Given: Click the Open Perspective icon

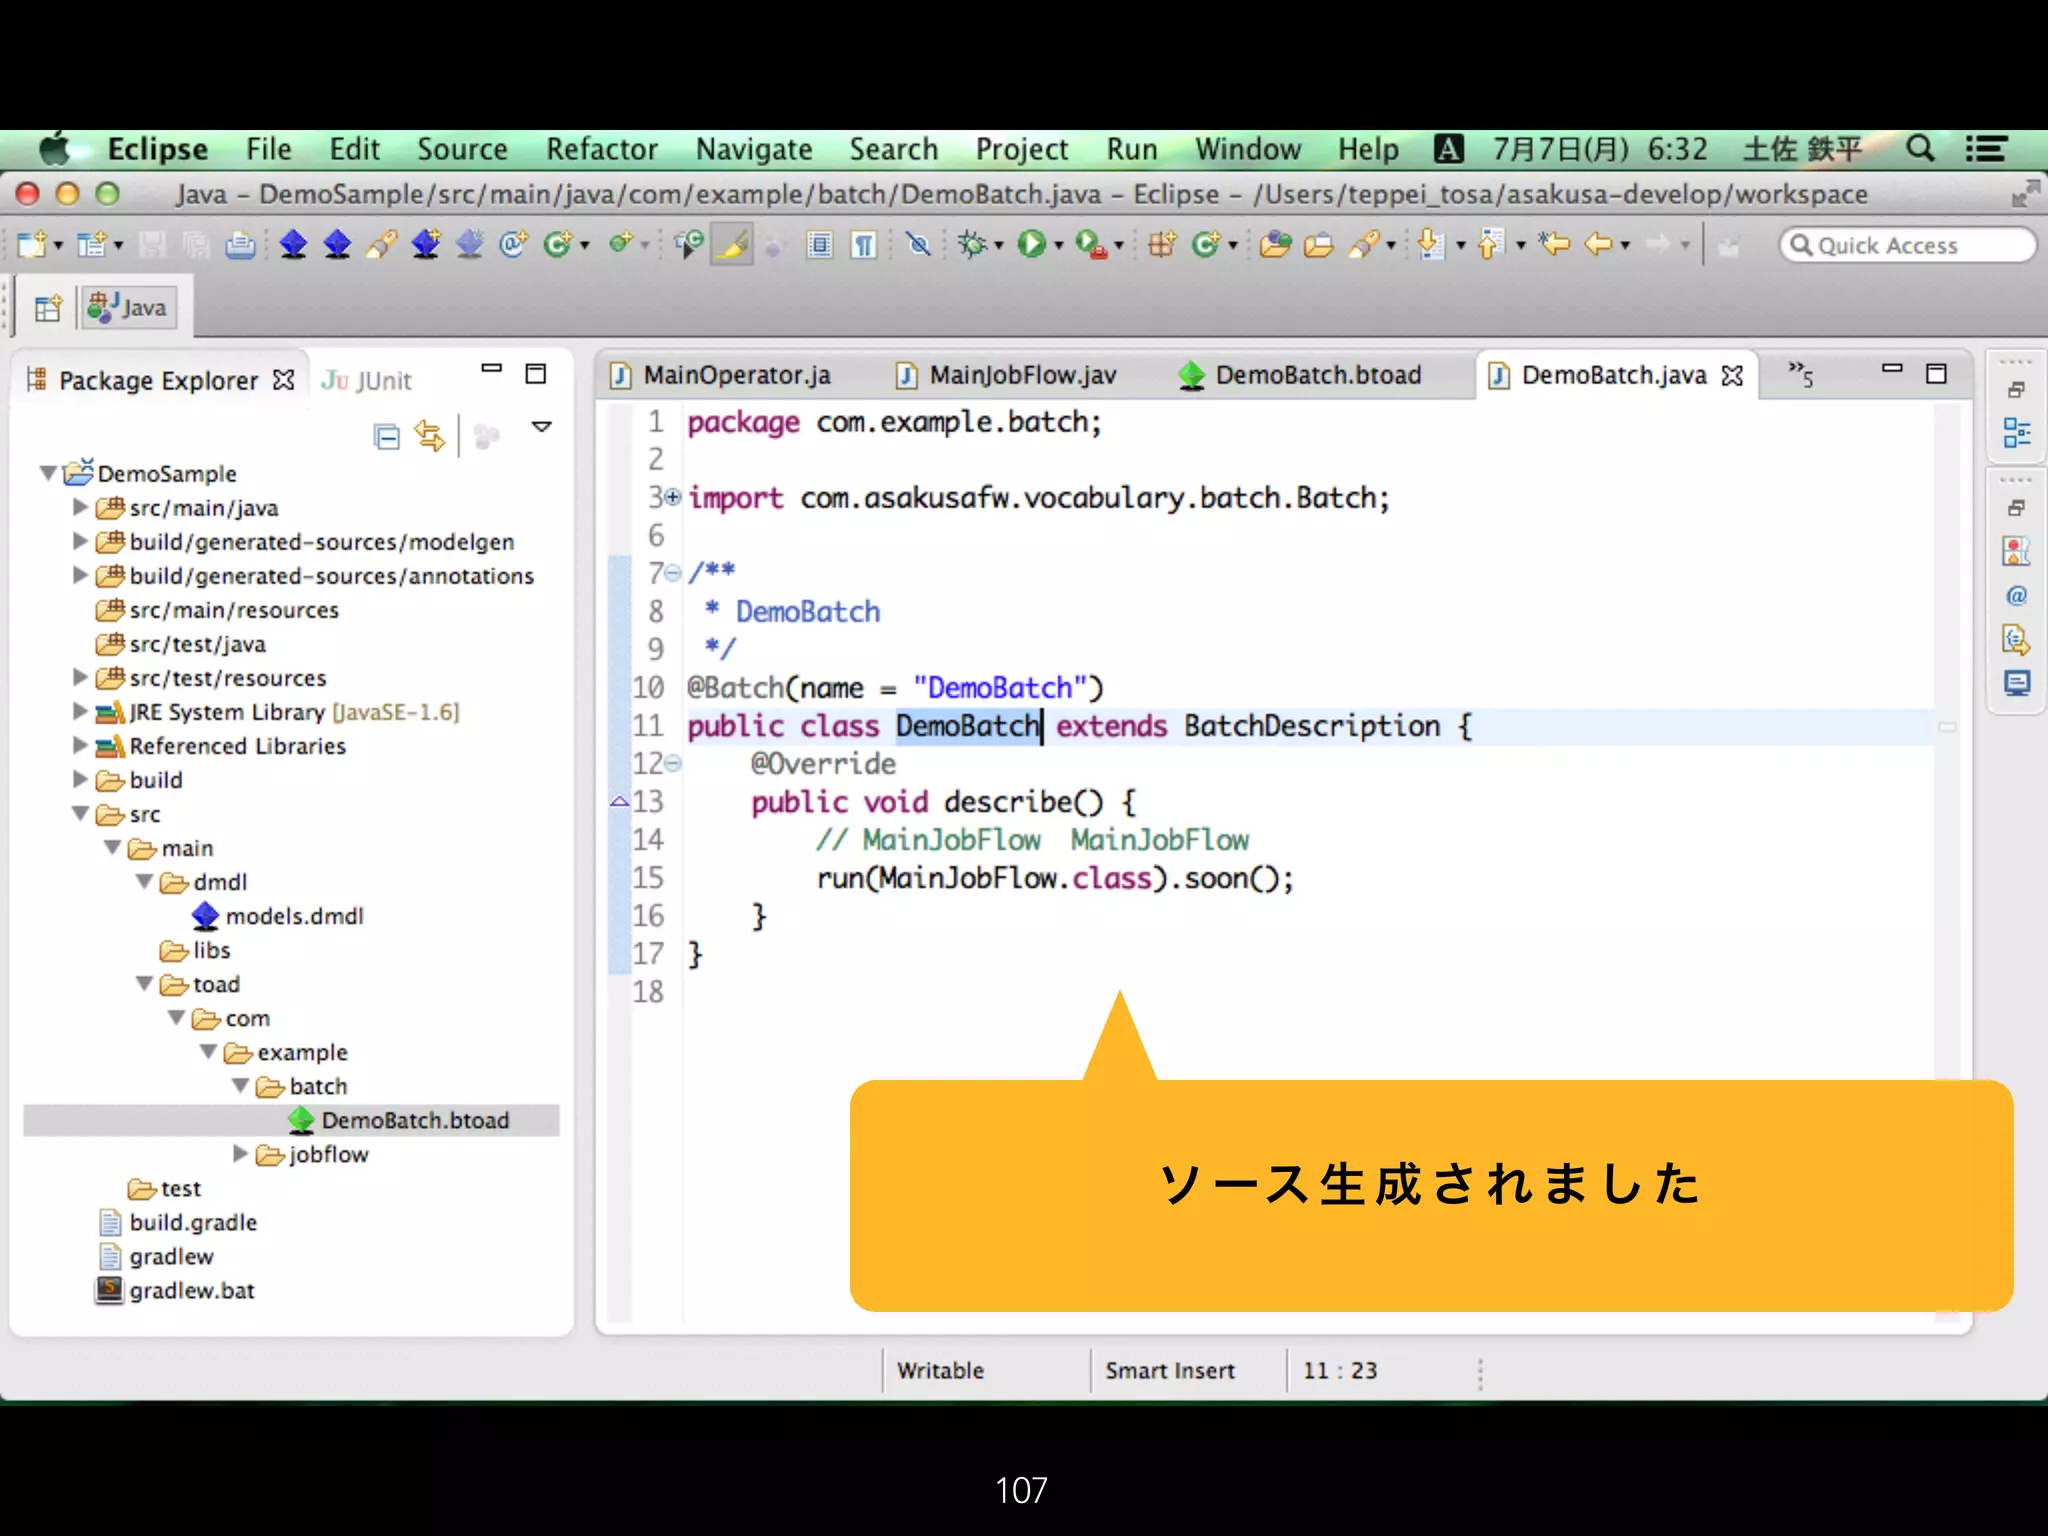Looking at the screenshot, I should [x=48, y=308].
